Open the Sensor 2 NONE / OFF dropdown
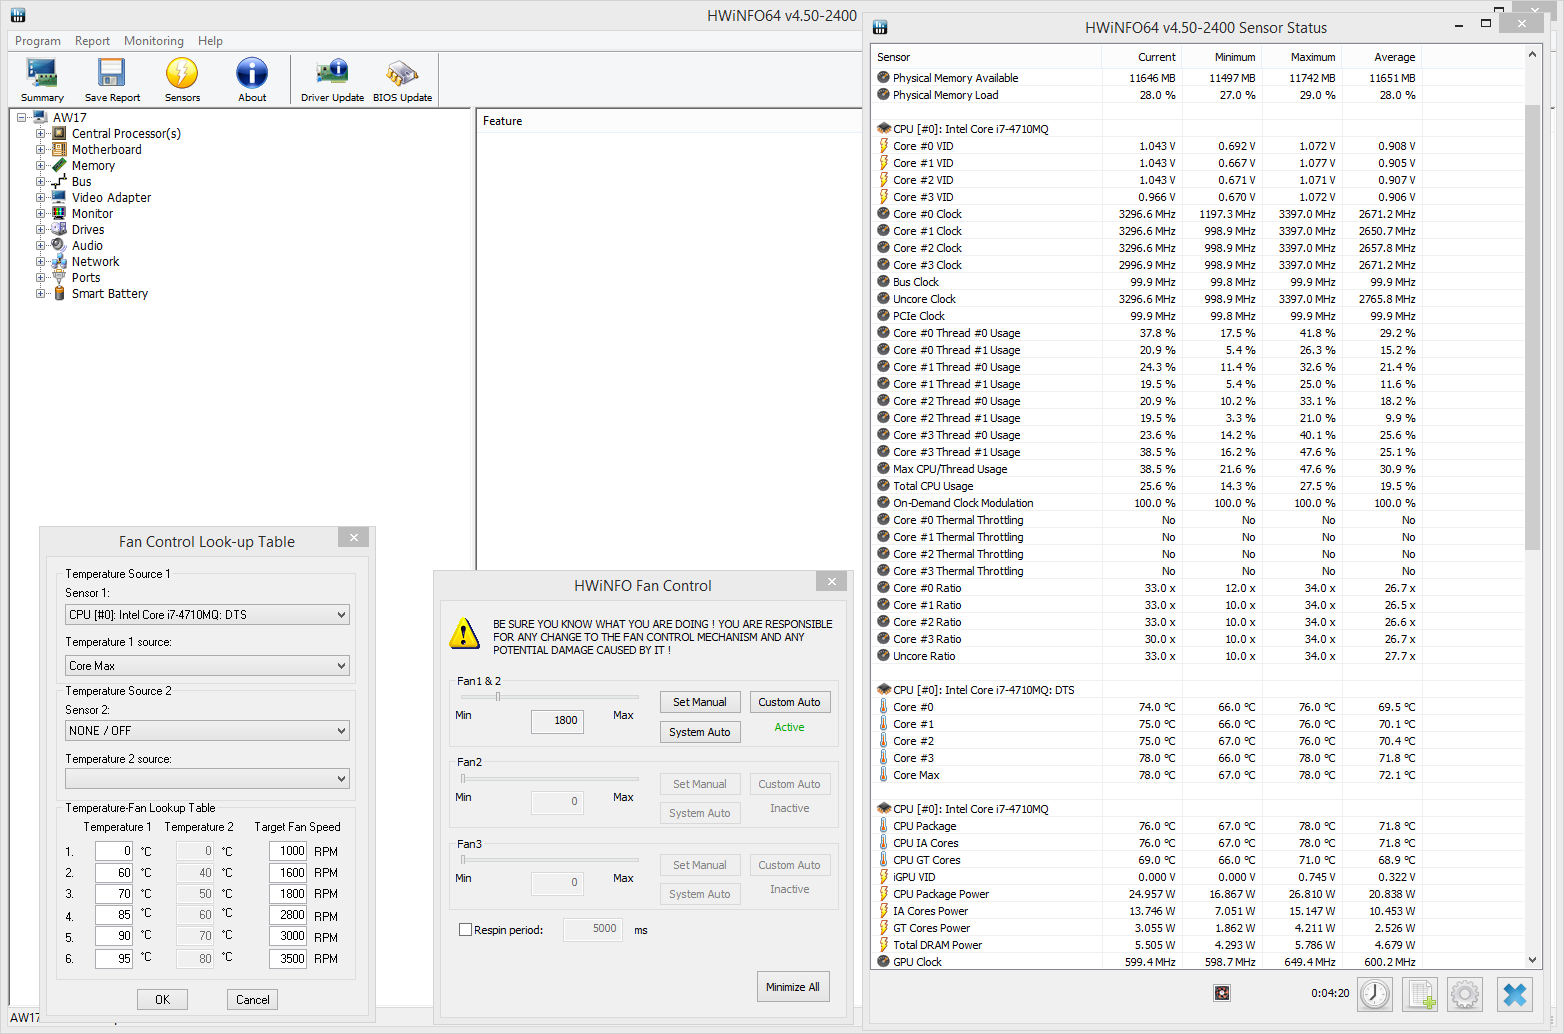 pyautogui.click(x=208, y=731)
